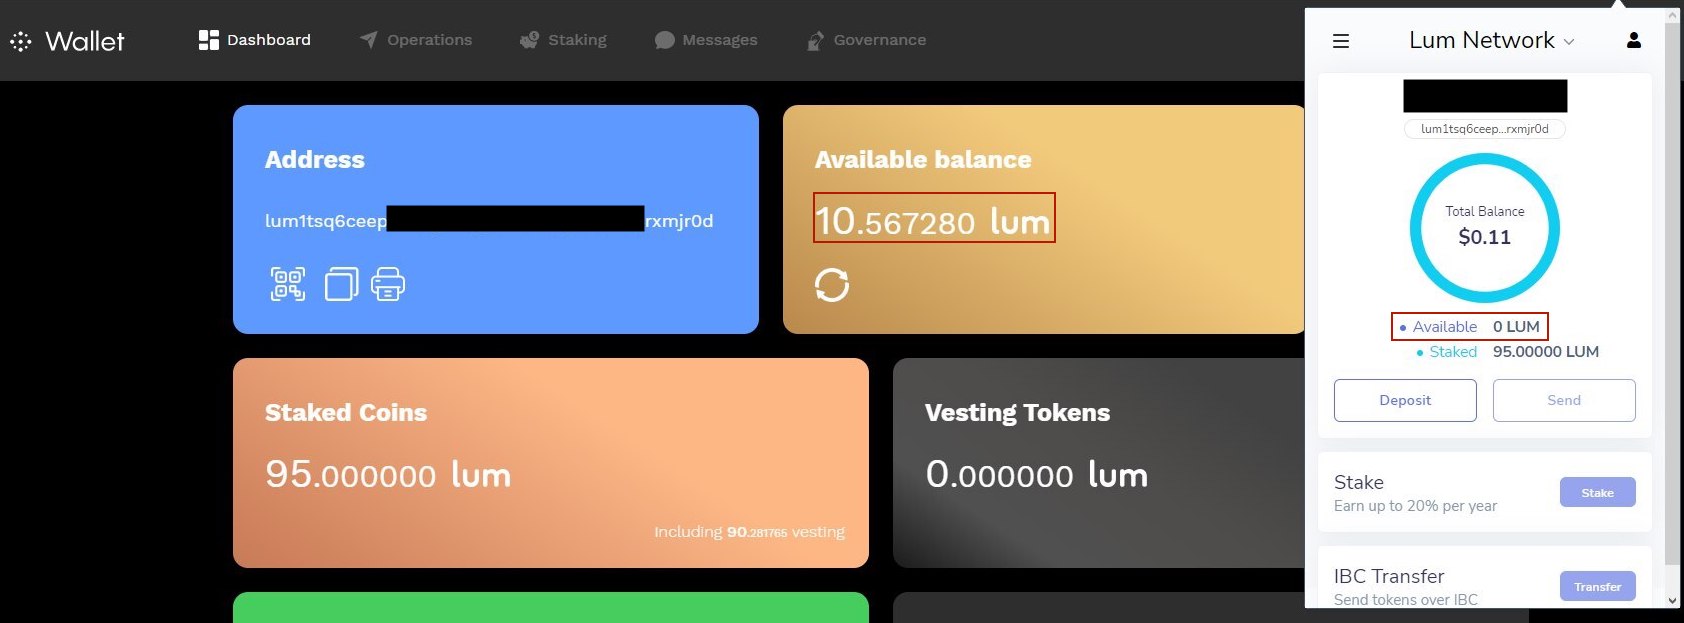Click the Address card heading
1684x623 pixels.
(x=315, y=159)
